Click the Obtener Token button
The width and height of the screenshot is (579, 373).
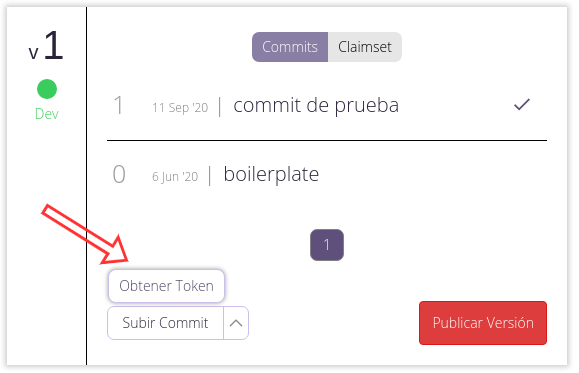[167, 286]
